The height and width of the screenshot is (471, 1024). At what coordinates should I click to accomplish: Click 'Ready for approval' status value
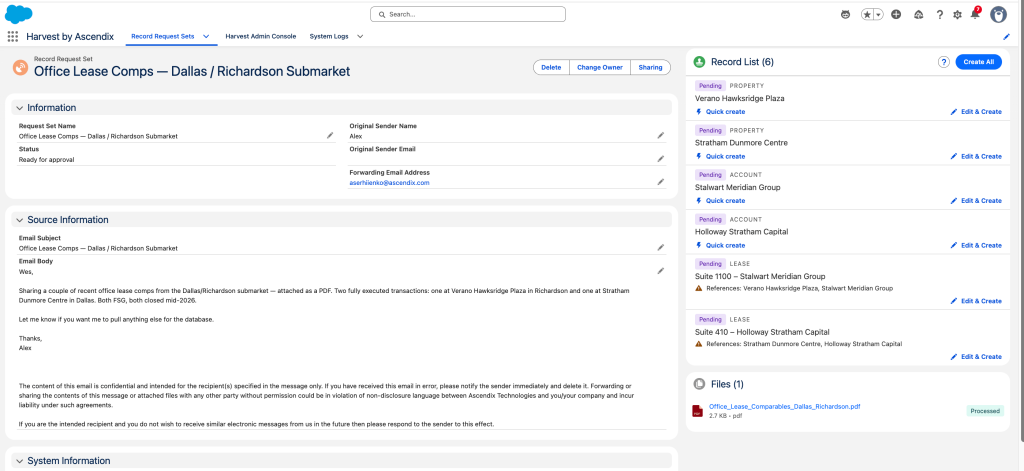[46, 159]
